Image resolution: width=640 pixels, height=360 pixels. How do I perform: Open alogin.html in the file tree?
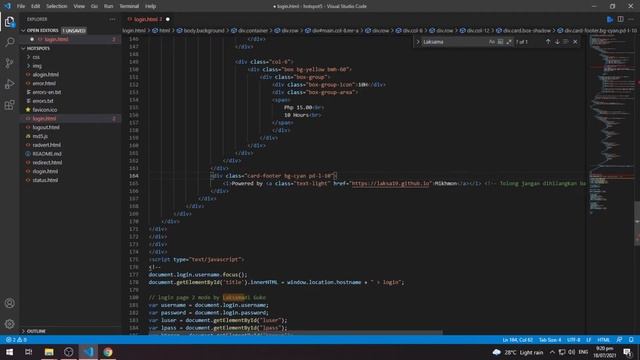point(45,75)
